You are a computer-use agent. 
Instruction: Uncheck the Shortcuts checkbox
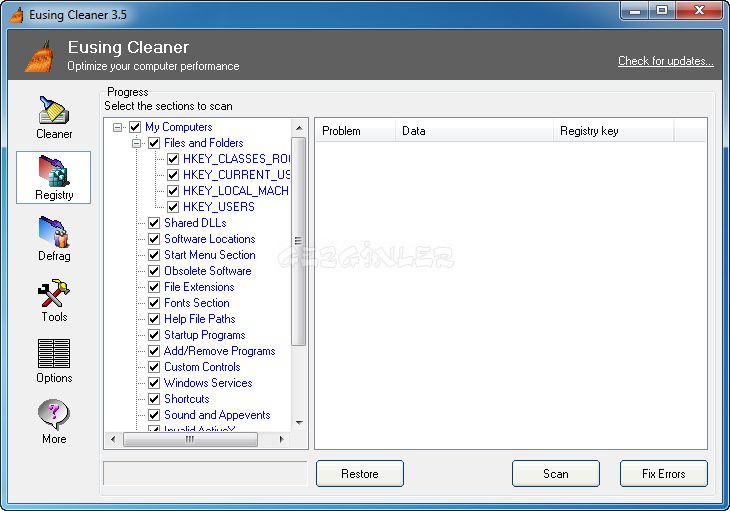pos(154,399)
